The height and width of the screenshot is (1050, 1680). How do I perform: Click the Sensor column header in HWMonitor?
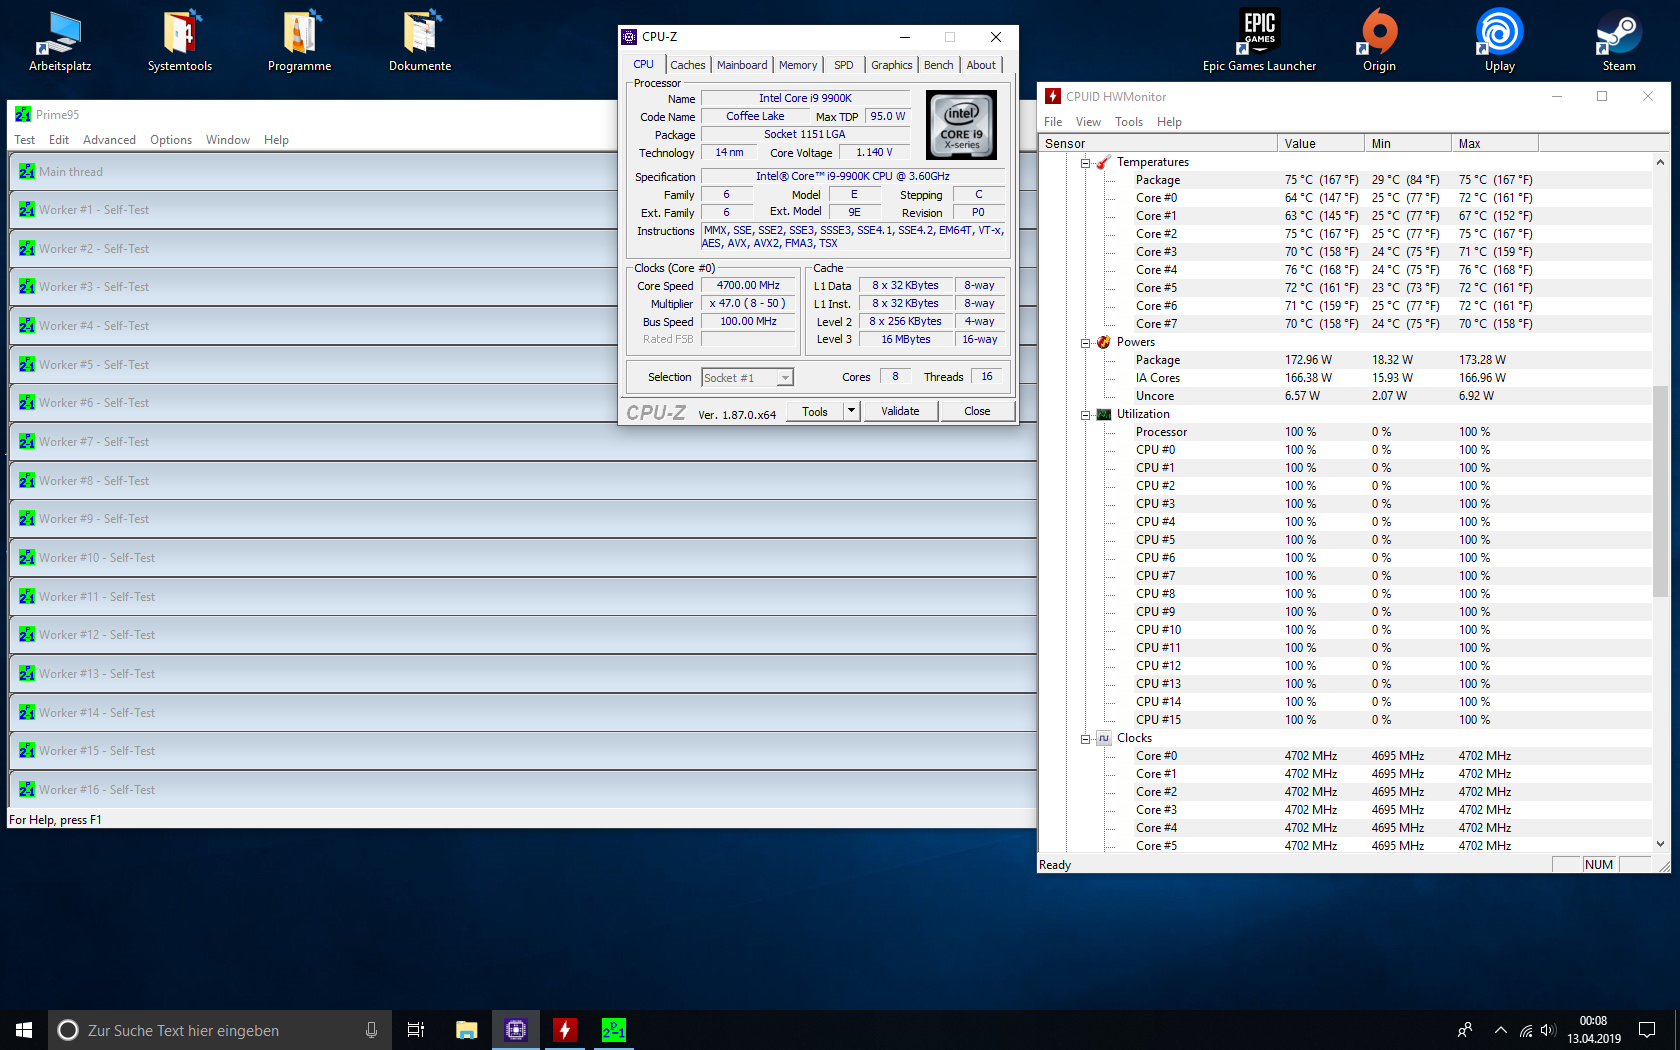tap(1158, 143)
